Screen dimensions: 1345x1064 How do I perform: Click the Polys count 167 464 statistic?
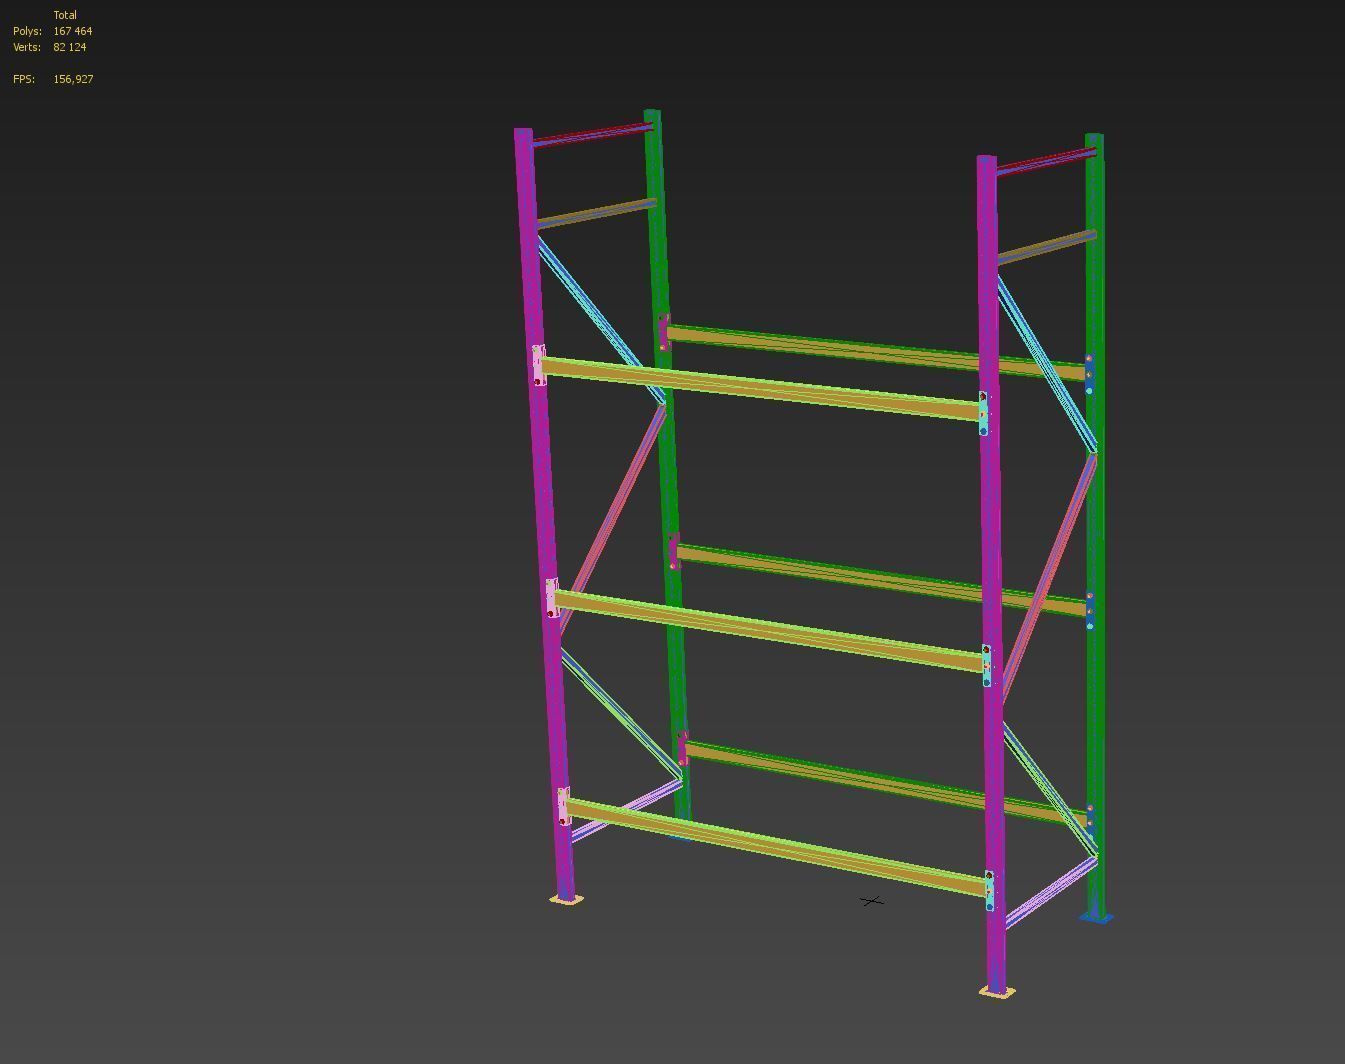click(x=73, y=31)
